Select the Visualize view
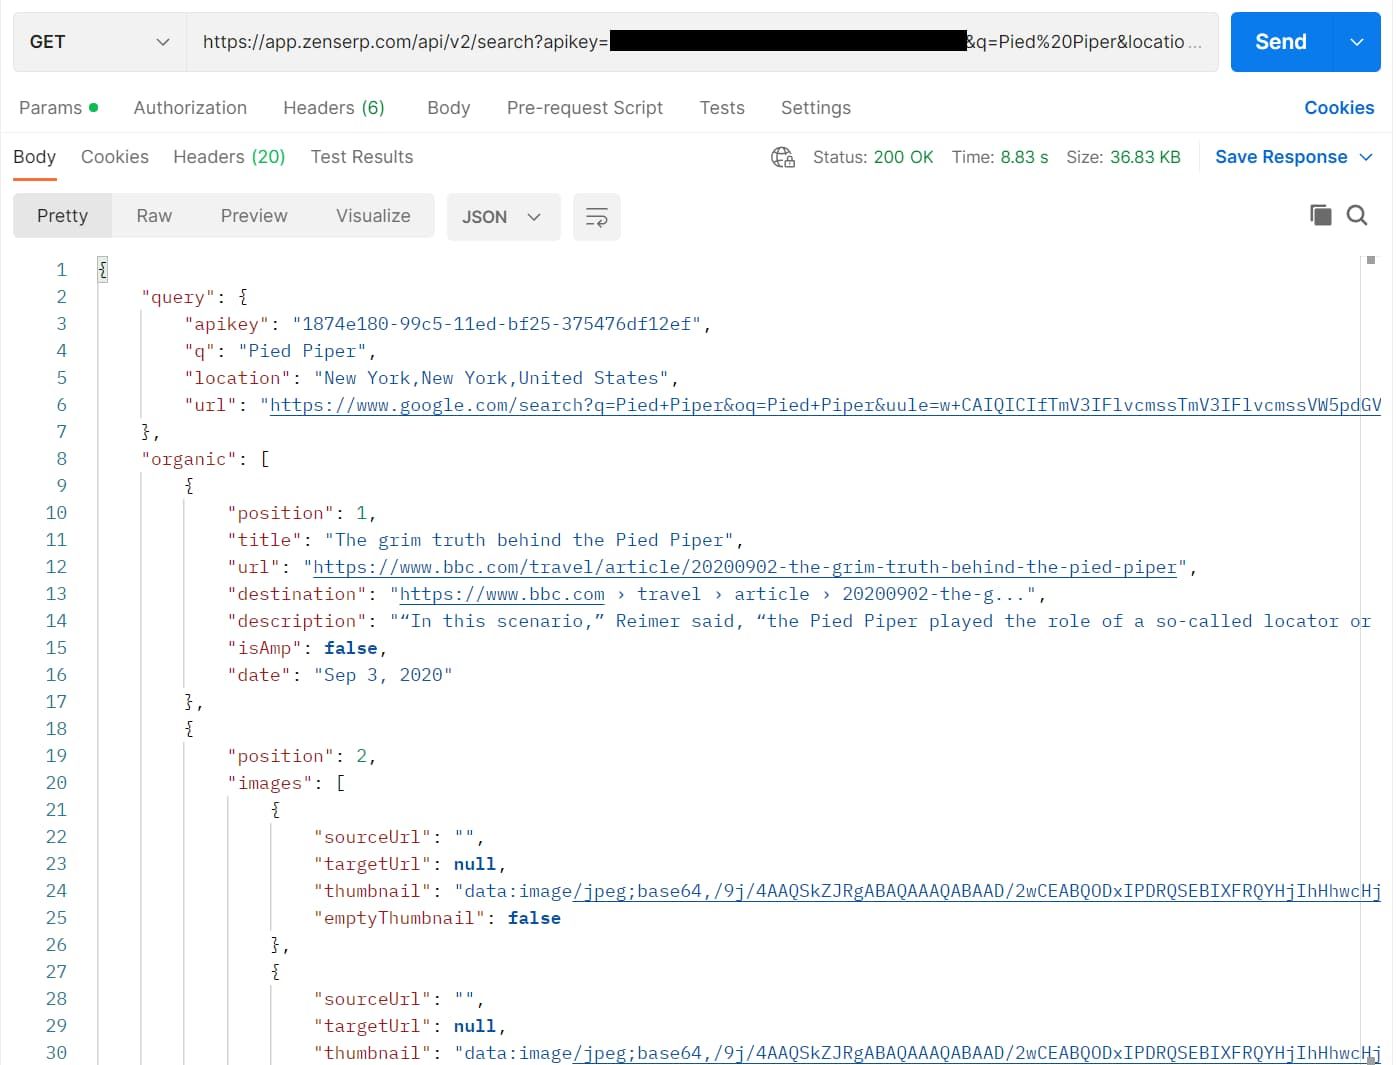1396x1065 pixels. click(x=373, y=216)
